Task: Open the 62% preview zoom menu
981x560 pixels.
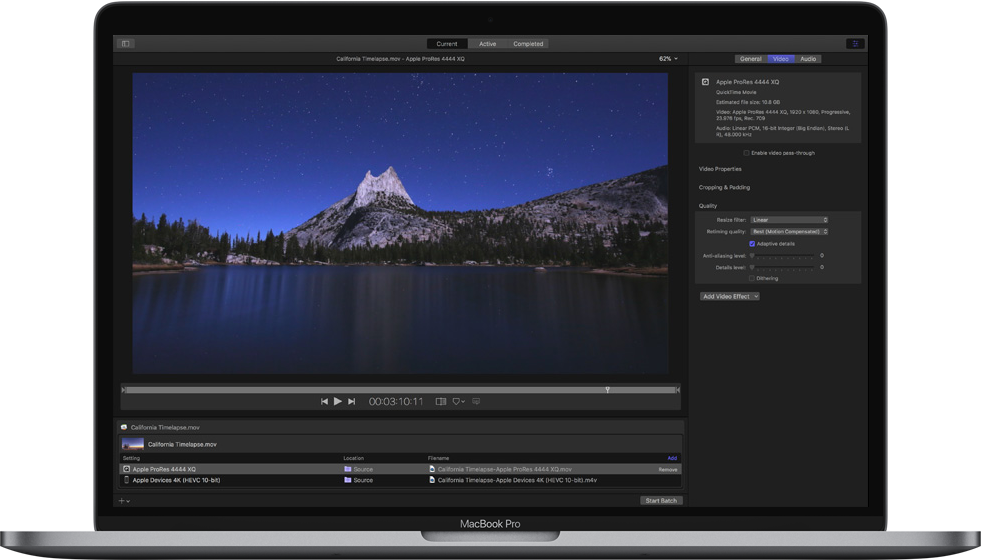Action: tap(668, 59)
